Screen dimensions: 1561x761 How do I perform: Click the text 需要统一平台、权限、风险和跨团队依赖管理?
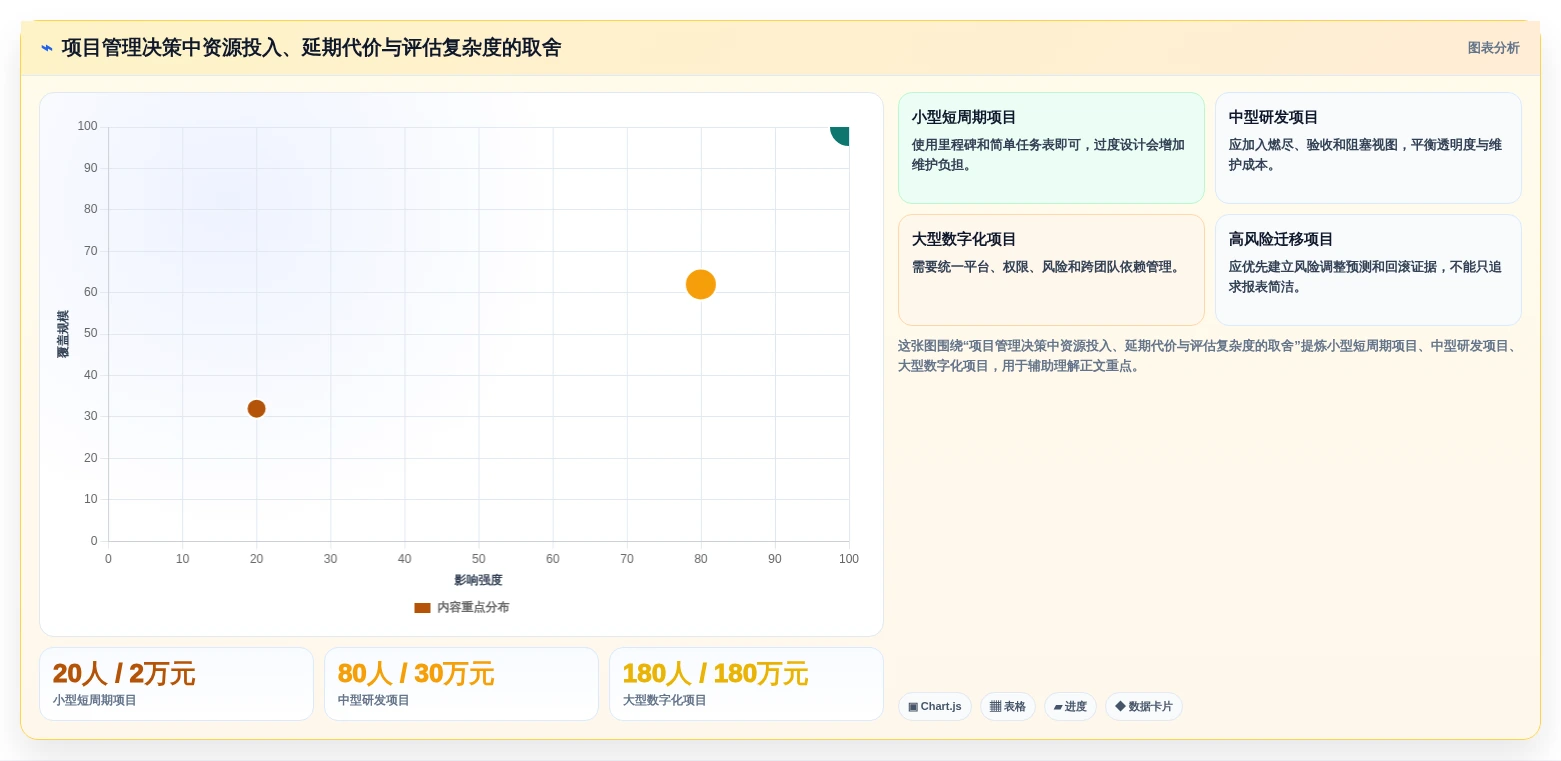point(1044,267)
